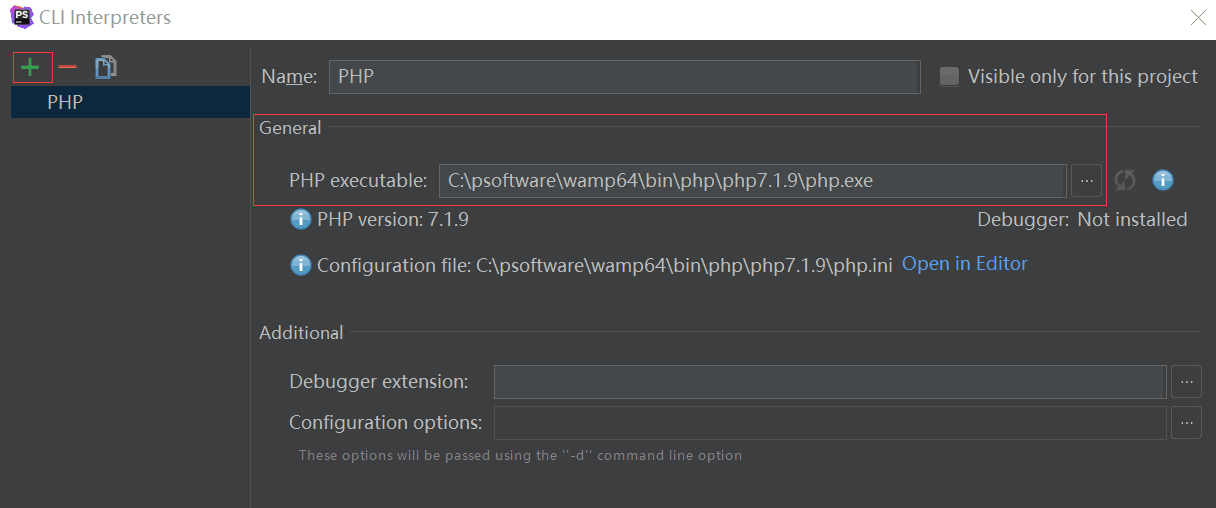Copy the selected interpreter configuration
This screenshot has width=1216, height=508.
(106, 67)
